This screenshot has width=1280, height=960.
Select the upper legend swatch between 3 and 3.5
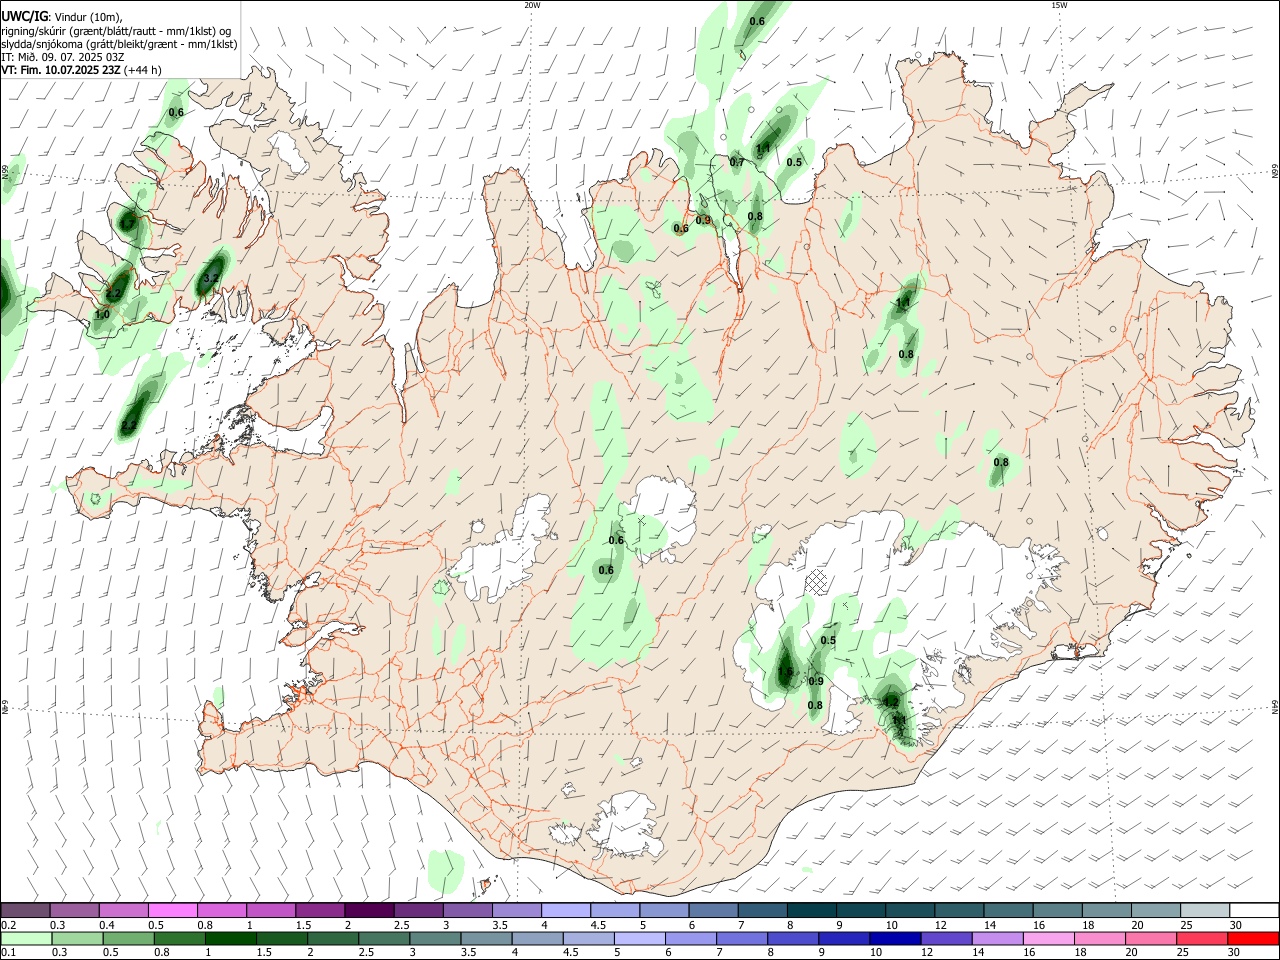pyautogui.click(x=466, y=910)
